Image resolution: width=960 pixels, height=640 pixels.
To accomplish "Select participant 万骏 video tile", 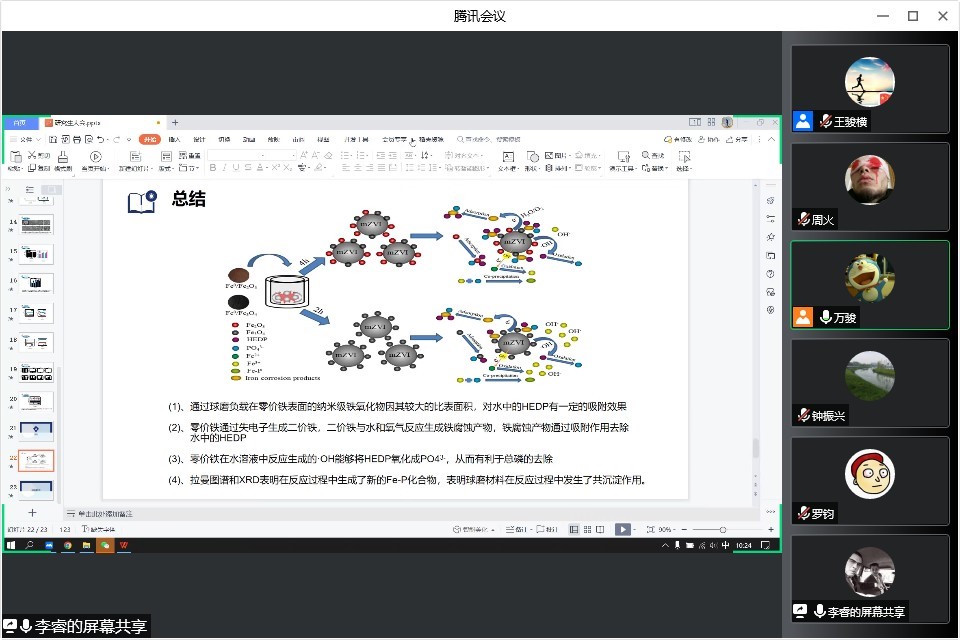I will click(869, 285).
